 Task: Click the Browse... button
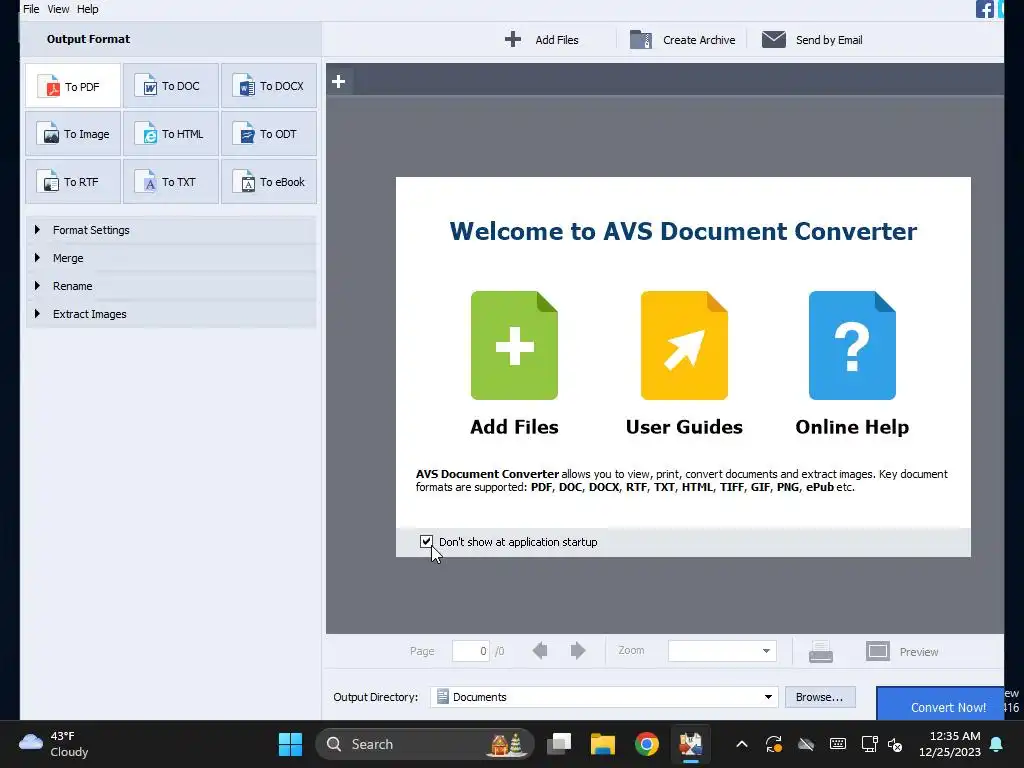pos(820,697)
